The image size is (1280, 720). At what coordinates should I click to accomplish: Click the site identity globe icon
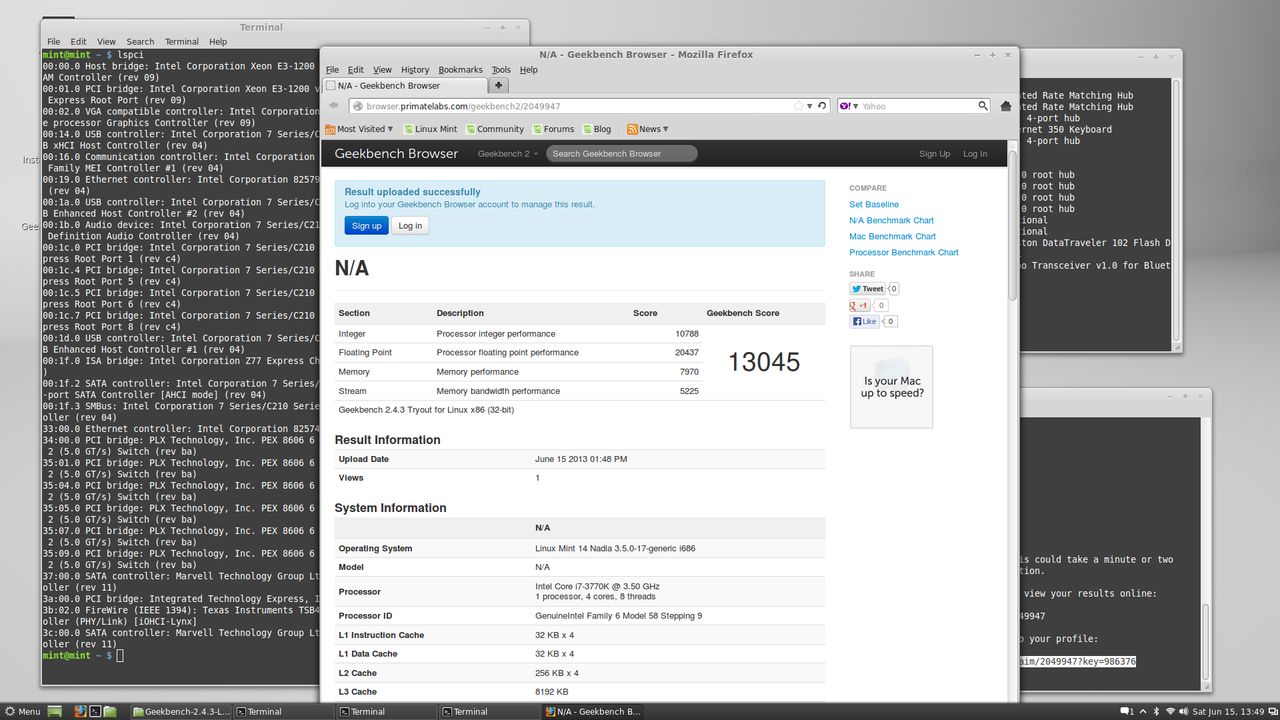pyautogui.click(x=357, y=106)
